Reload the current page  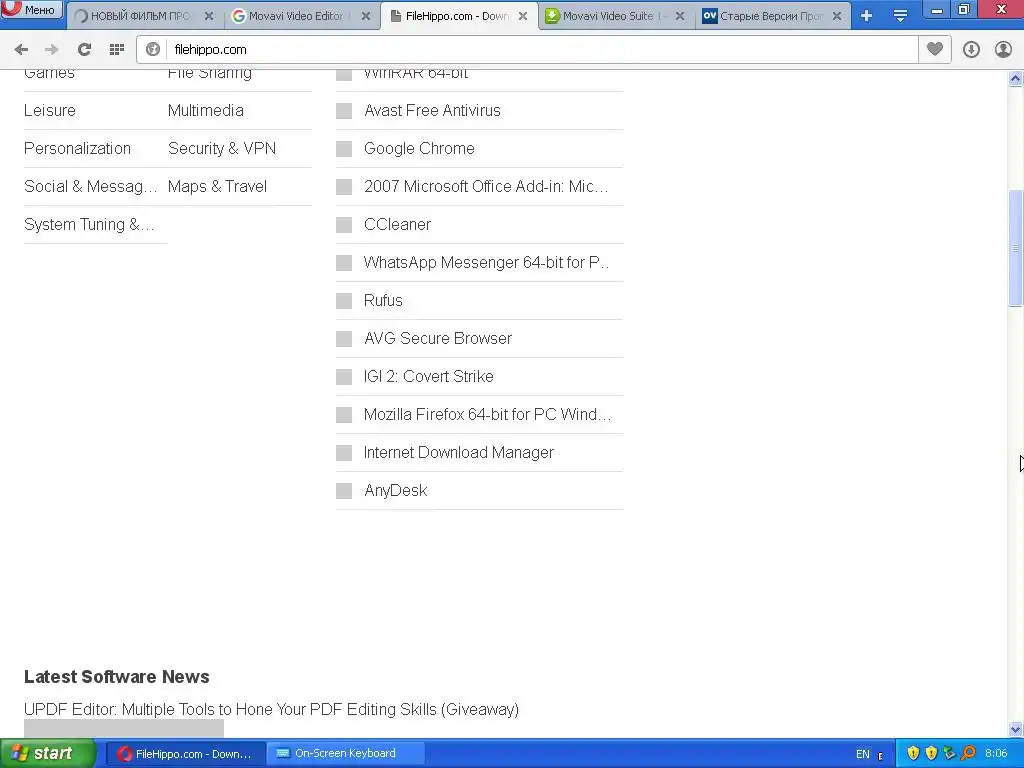pyautogui.click(x=84, y=50)
